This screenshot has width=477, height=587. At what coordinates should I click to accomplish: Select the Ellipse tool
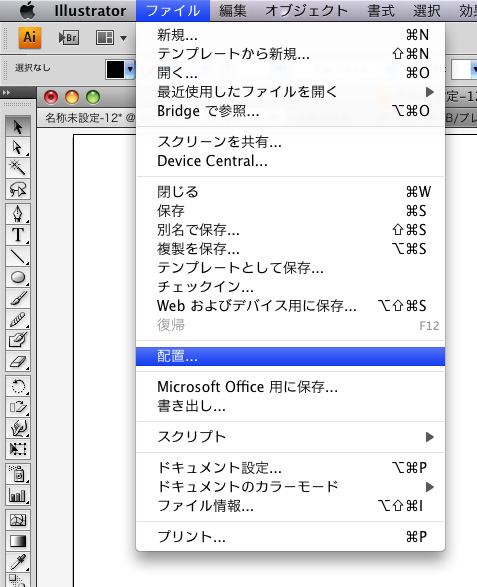18,277
